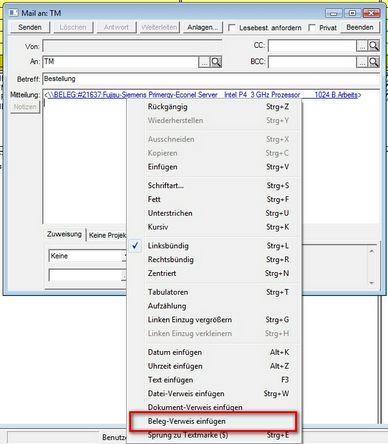Choose Datei-Verweis einfügen menu entry
Screen dimensions: 388x444
pos(214,394)
